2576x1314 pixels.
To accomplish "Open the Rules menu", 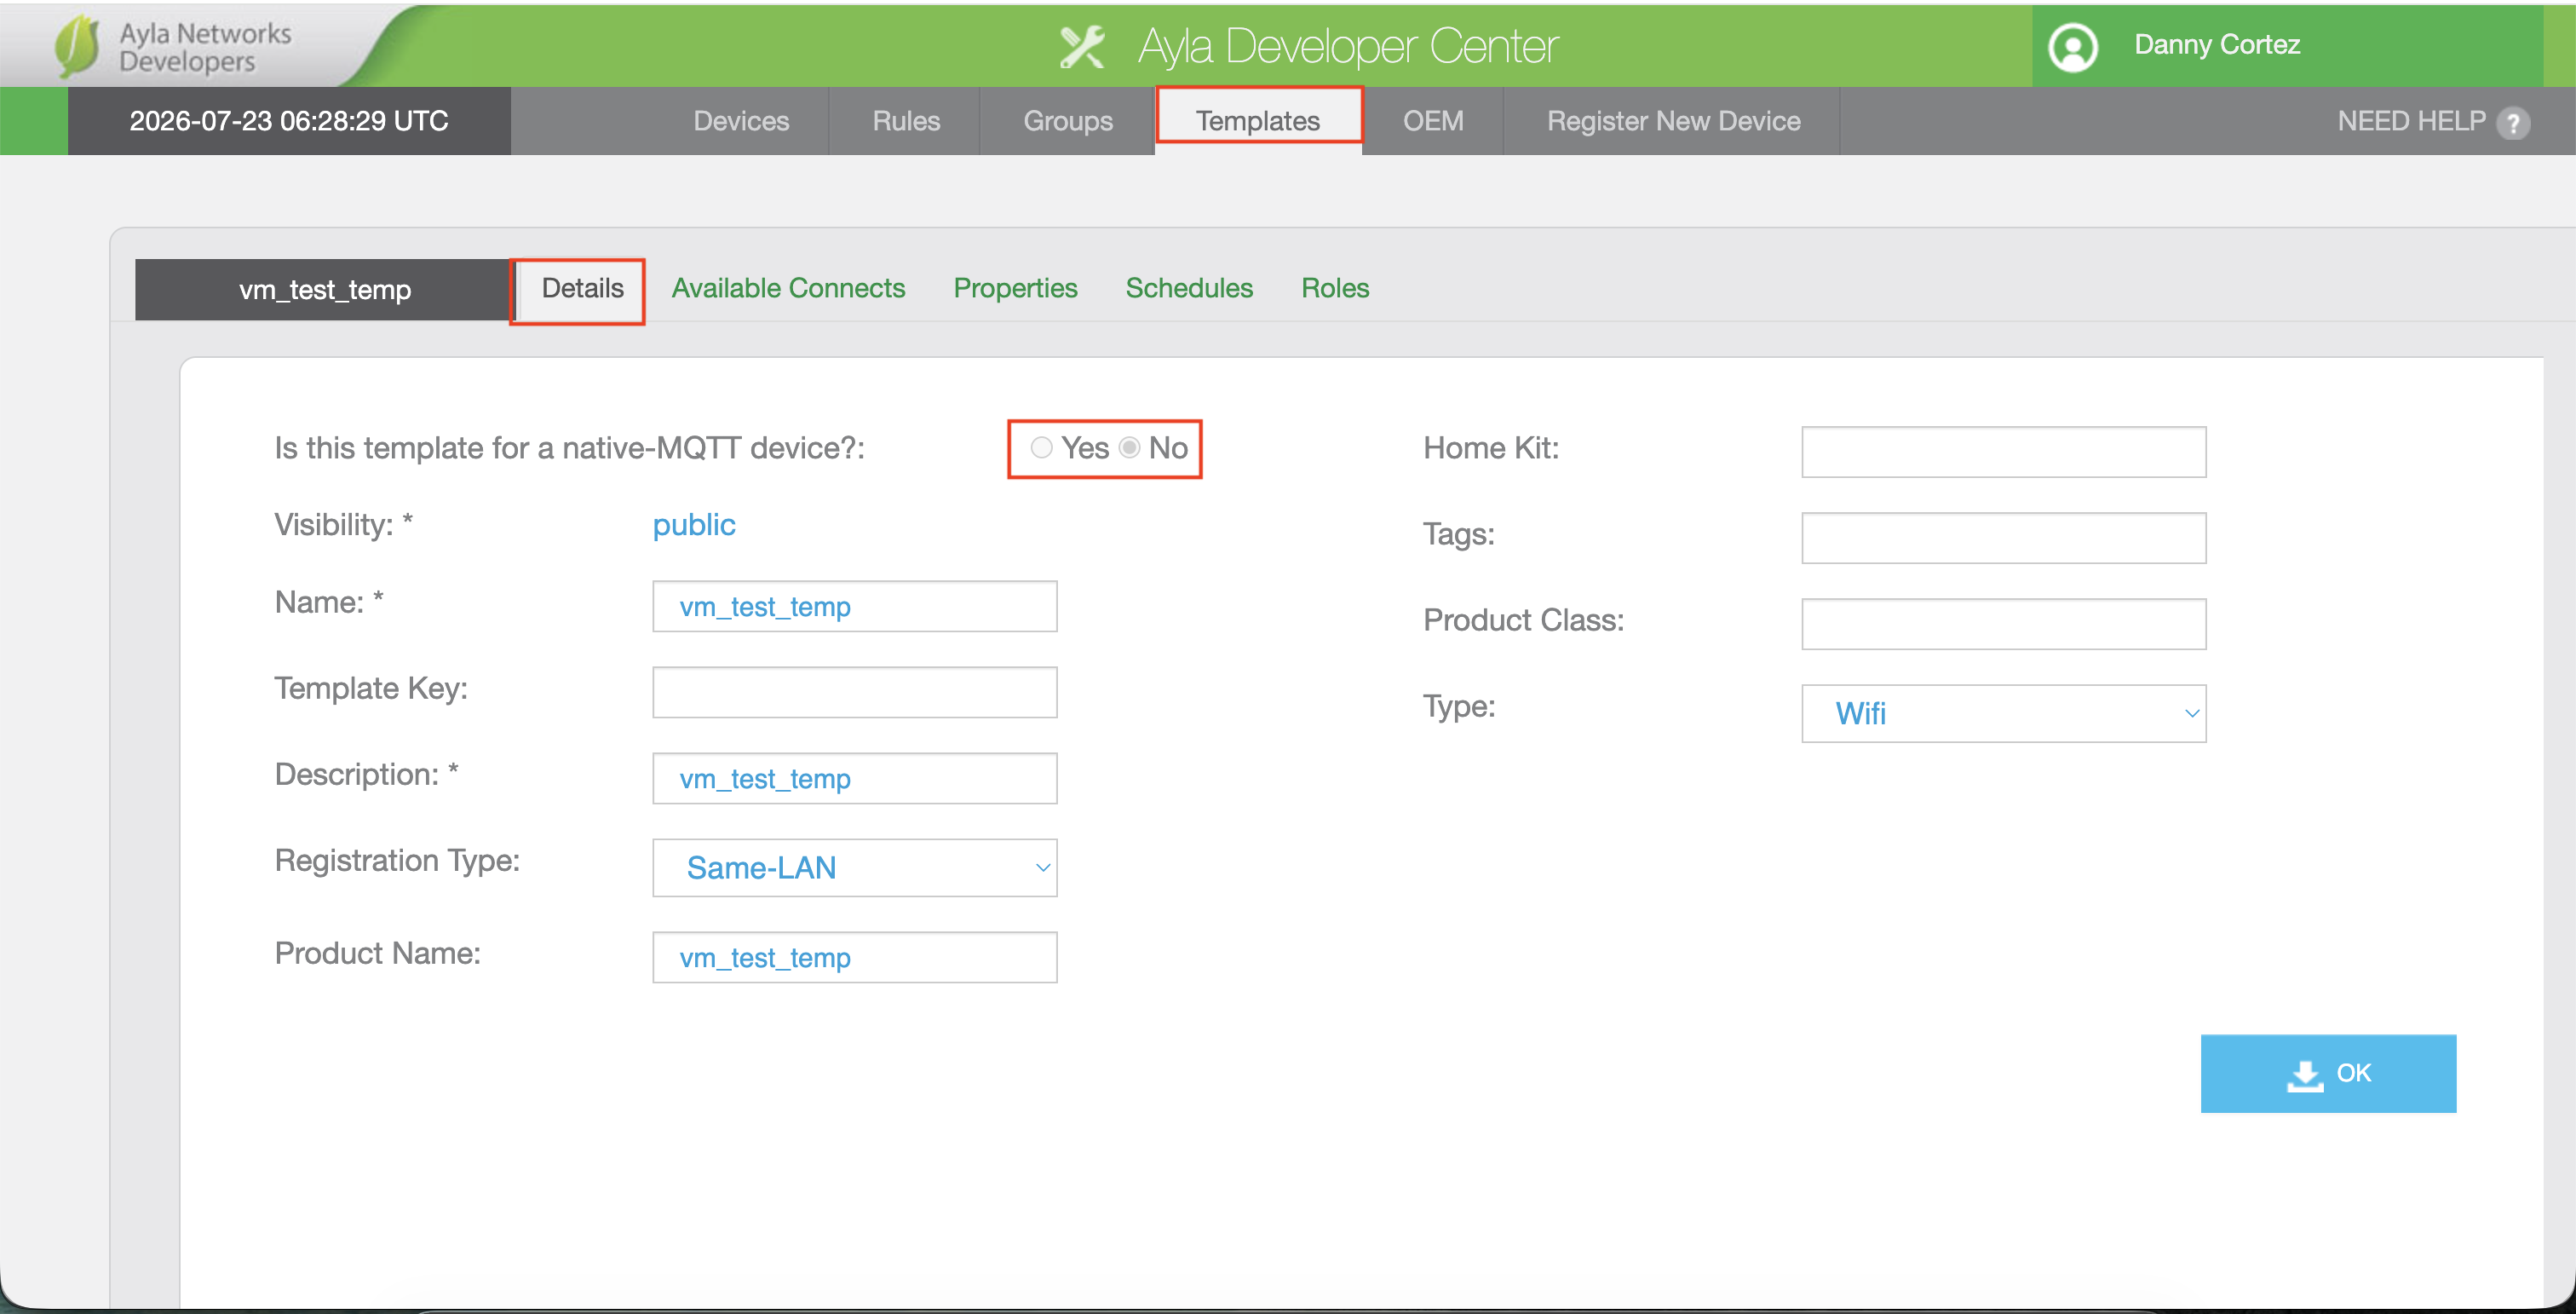I will (x=906, y=121).
